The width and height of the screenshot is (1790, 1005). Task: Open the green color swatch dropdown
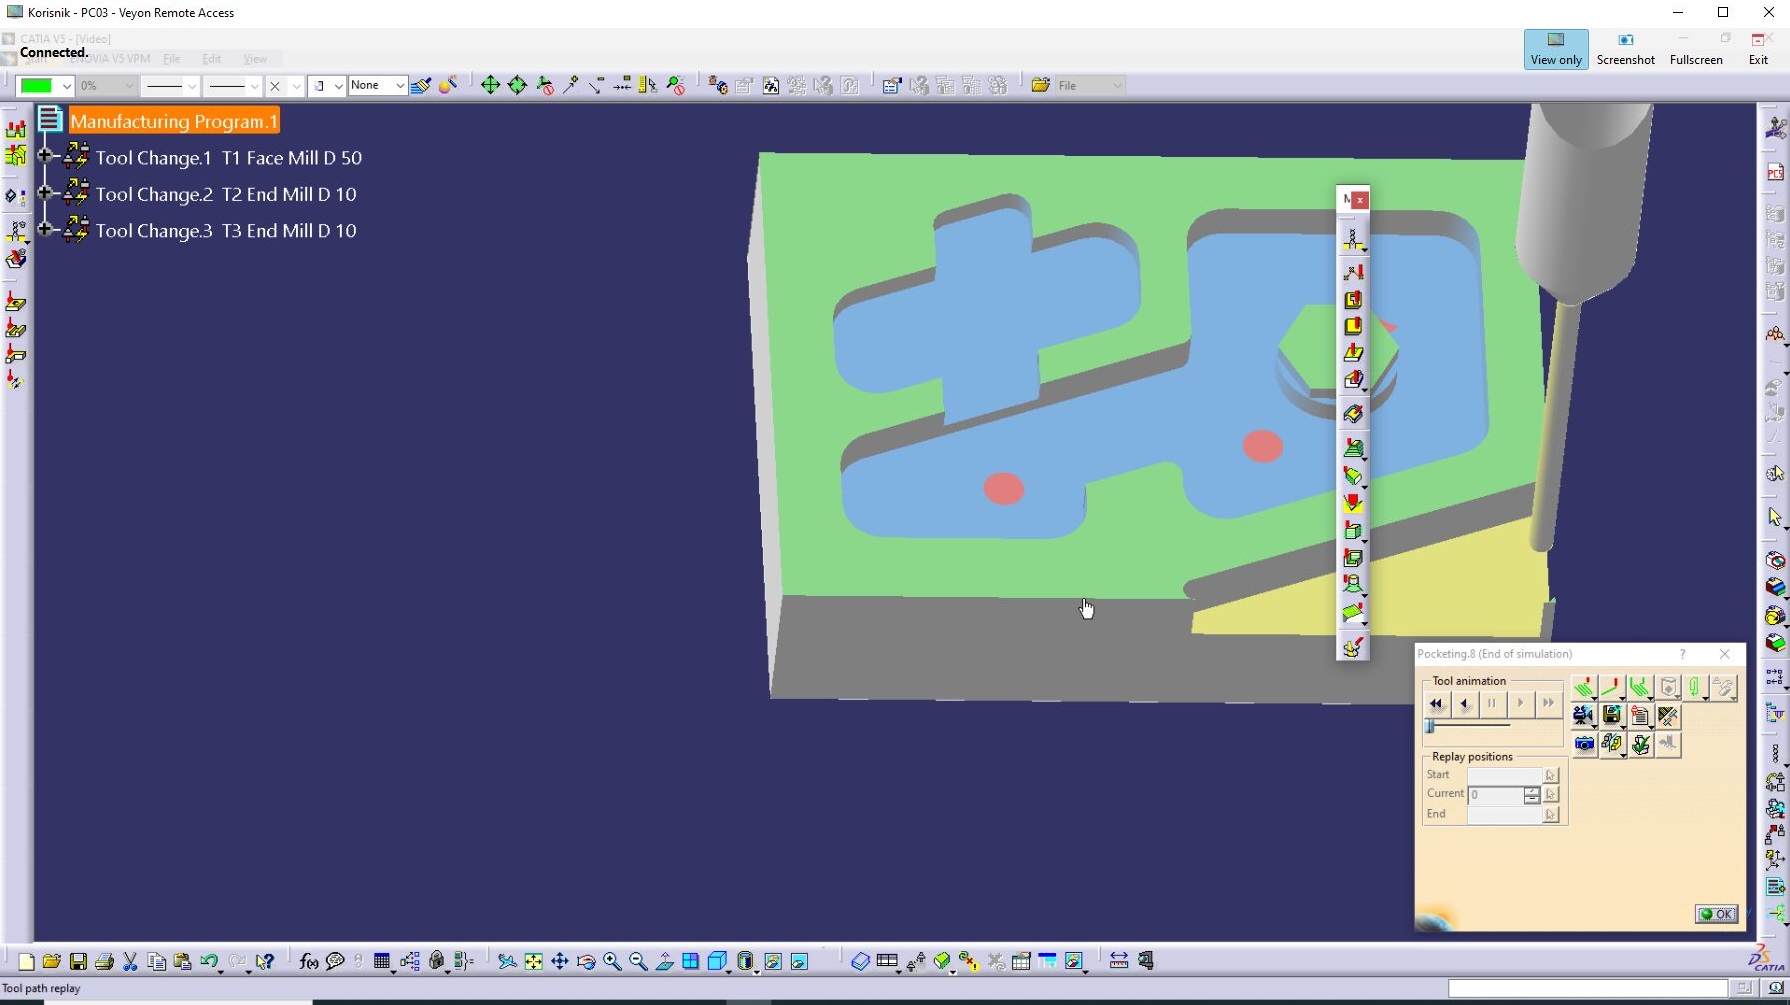[x=66, y=86]
